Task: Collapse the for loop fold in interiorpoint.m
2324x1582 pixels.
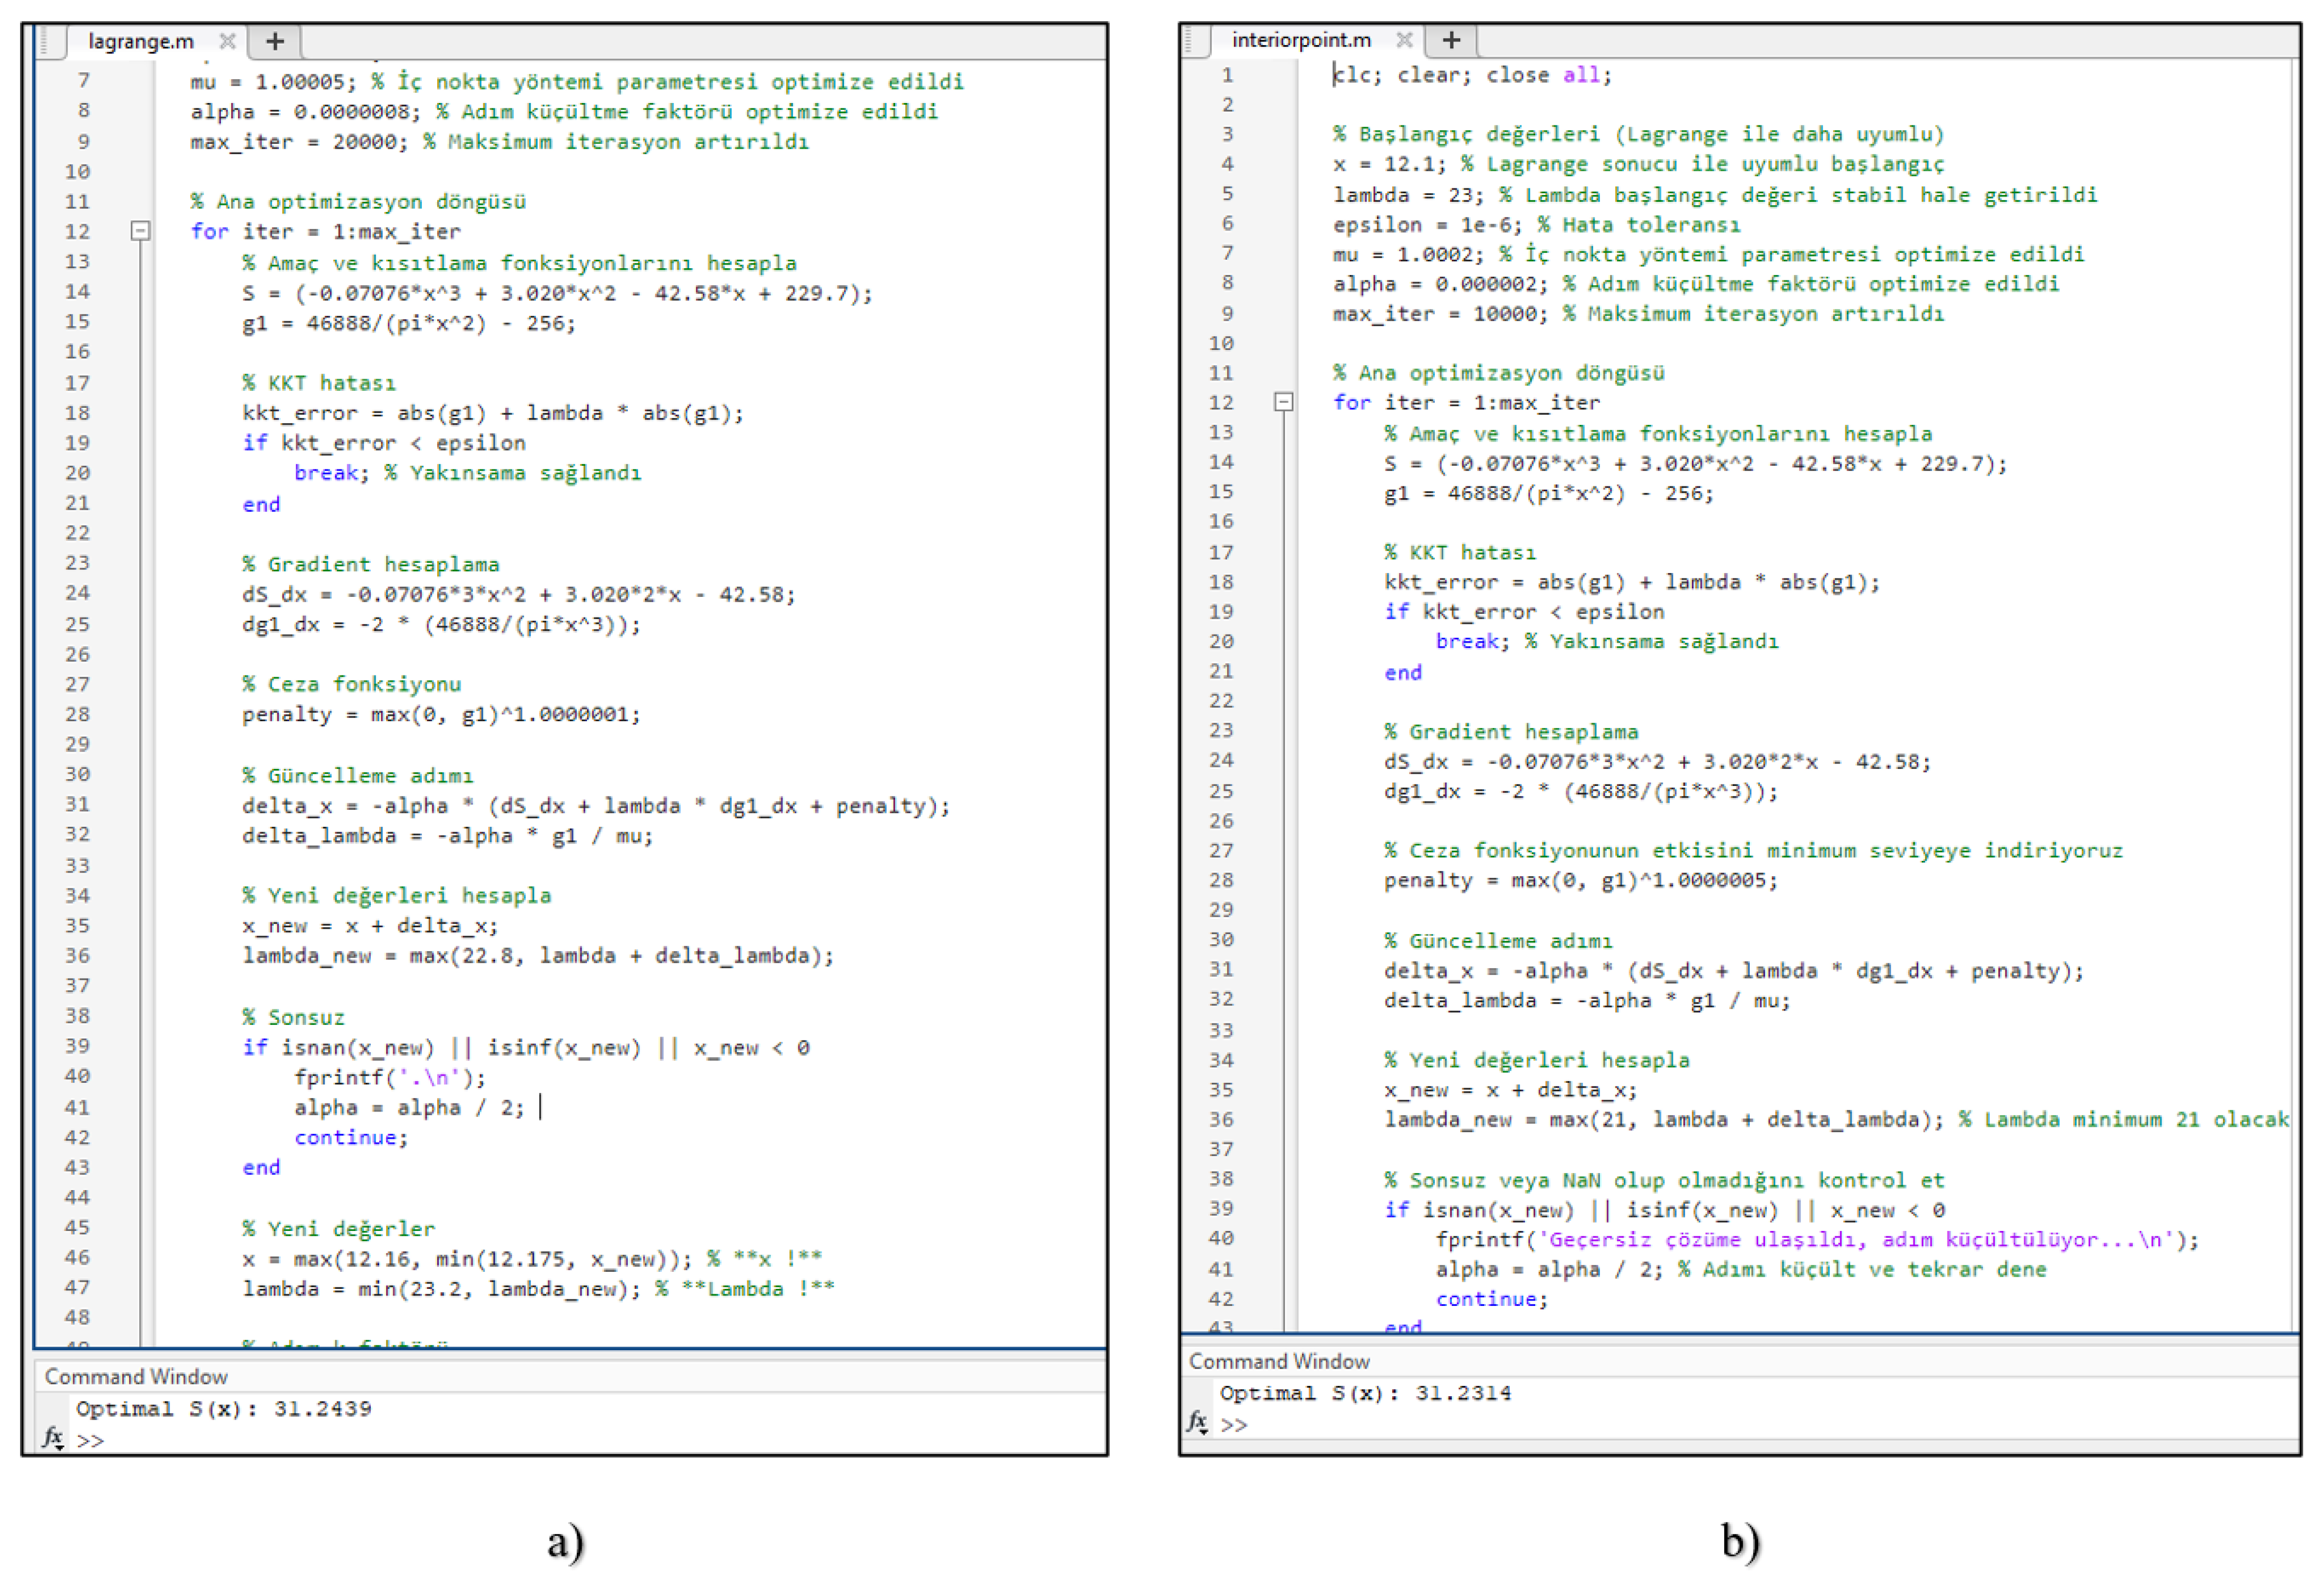Action: (1284, 402)
